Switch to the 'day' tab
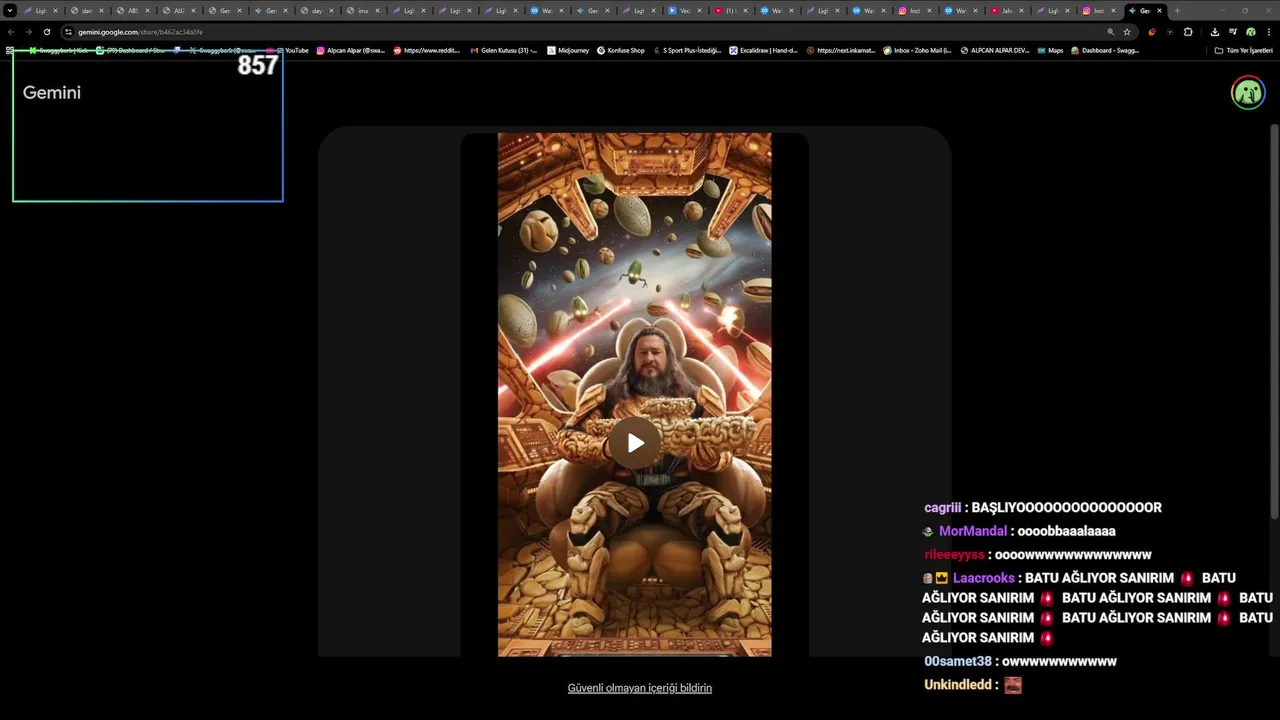1280x720 pixels. coord(316,11)
